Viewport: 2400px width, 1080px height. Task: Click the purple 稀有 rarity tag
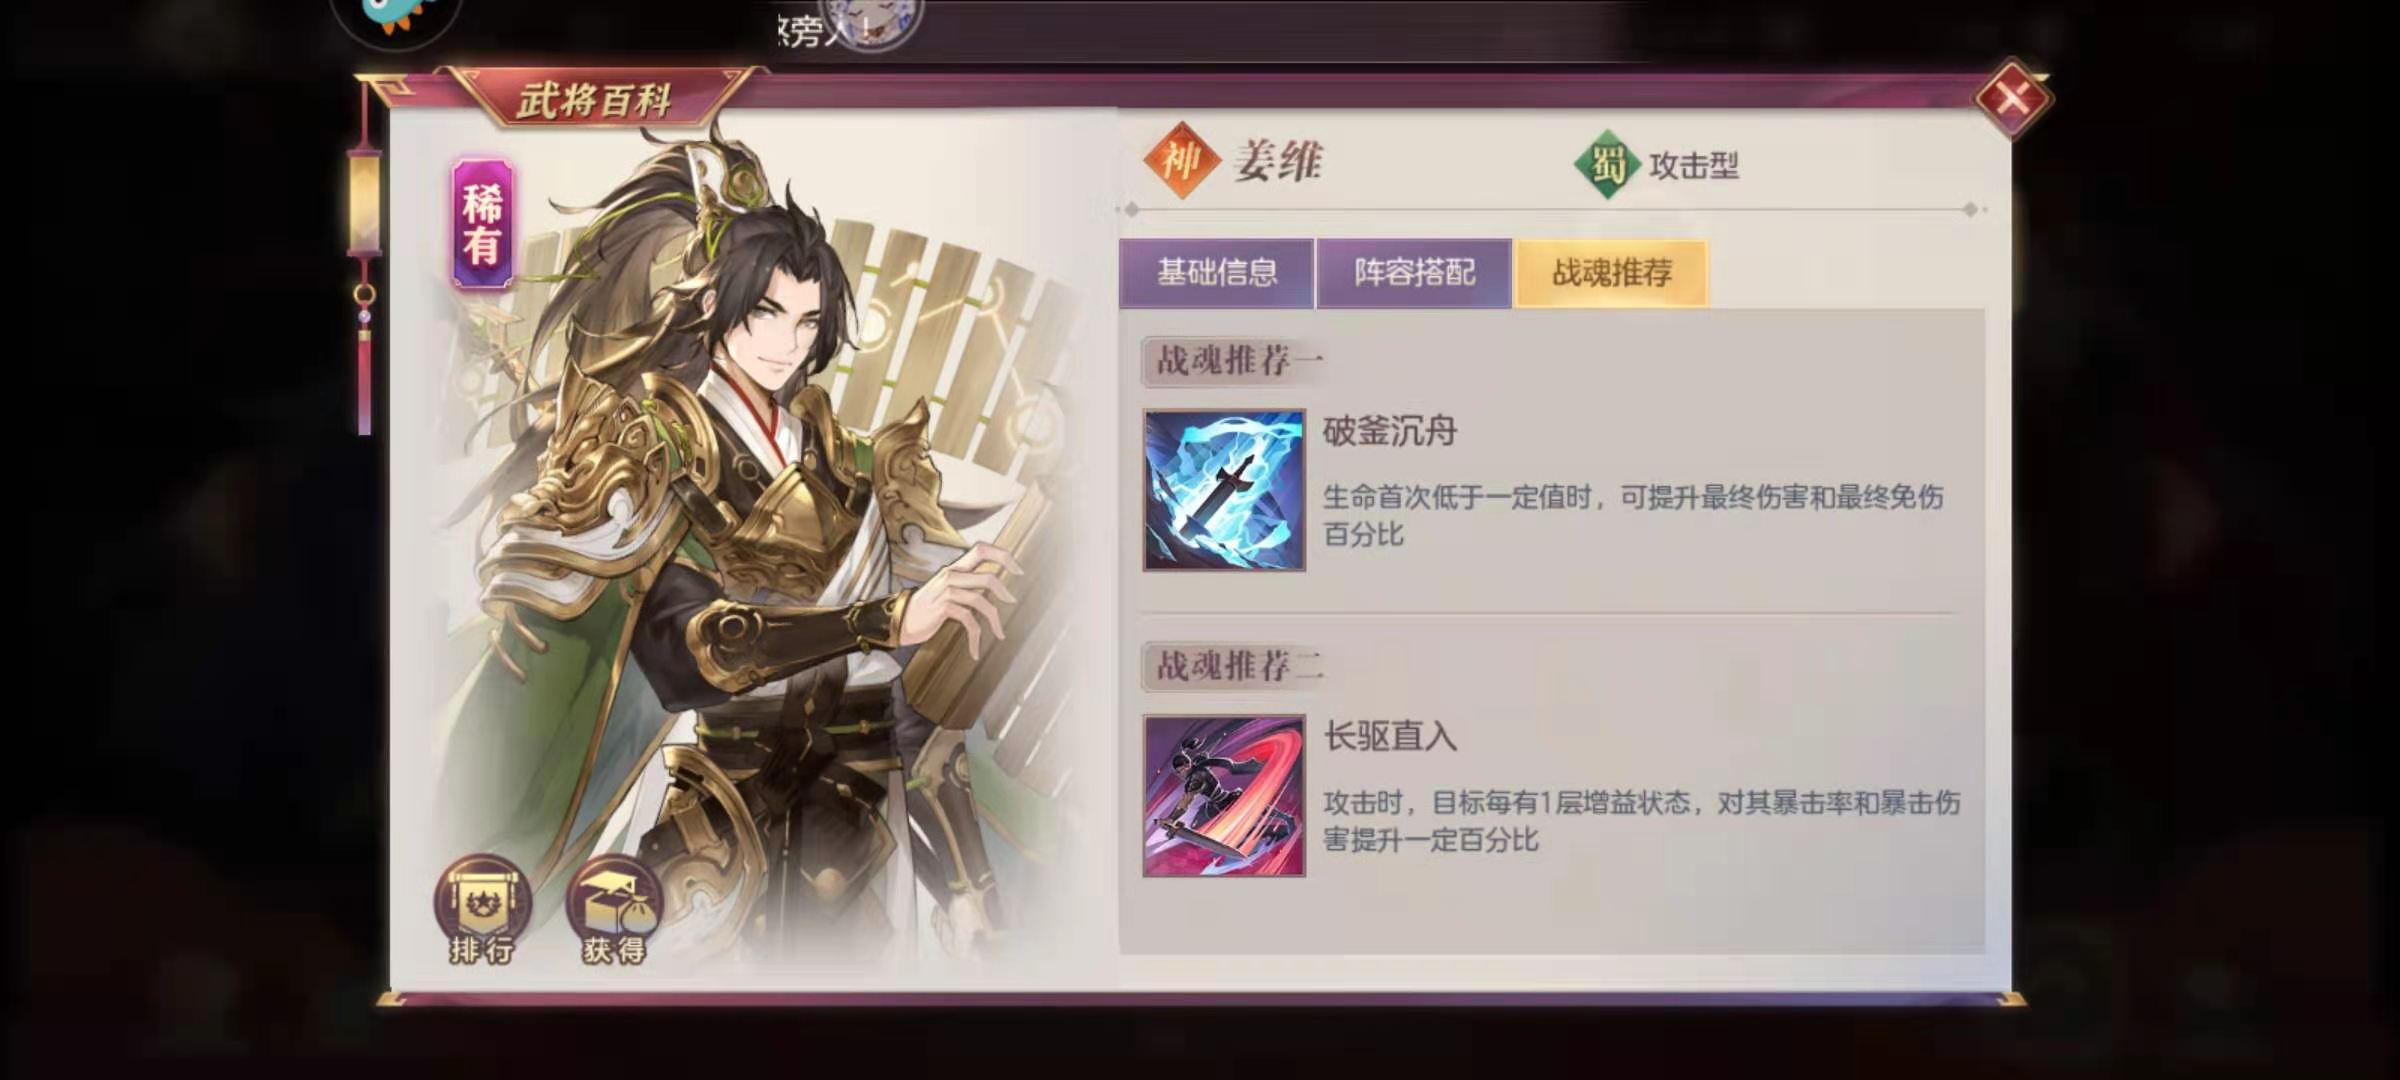pyautogui.click(x=482, y=224)
